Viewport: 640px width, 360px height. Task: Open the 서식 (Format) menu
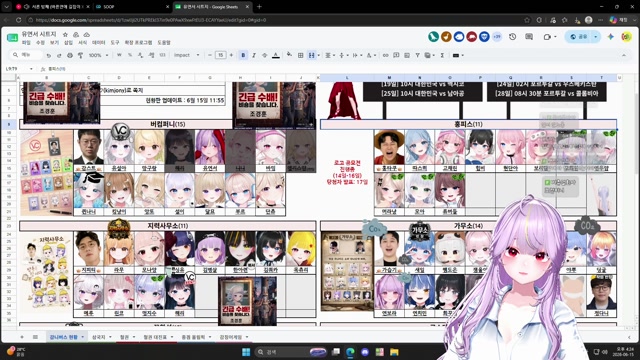pyautogui.click(x=82, y=42)
